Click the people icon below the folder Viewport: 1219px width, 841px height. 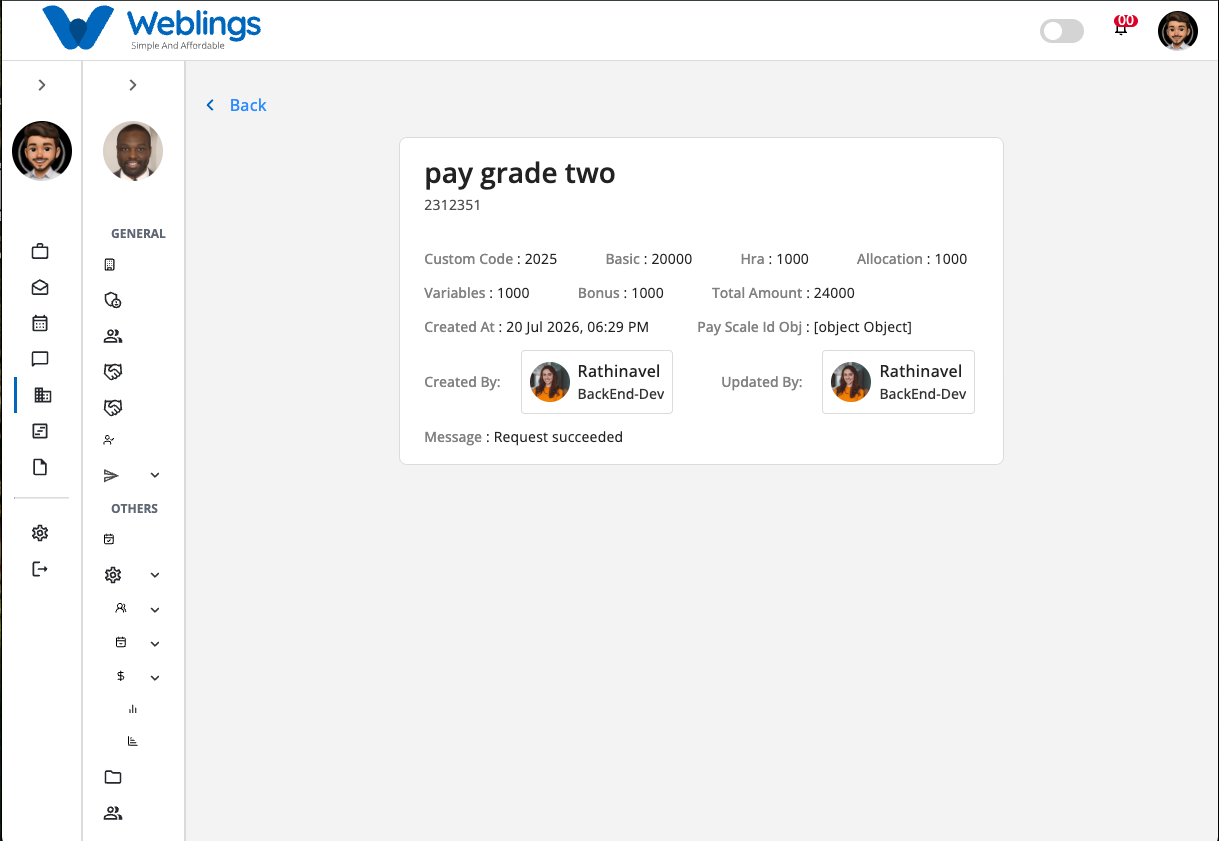click(113, 813)
